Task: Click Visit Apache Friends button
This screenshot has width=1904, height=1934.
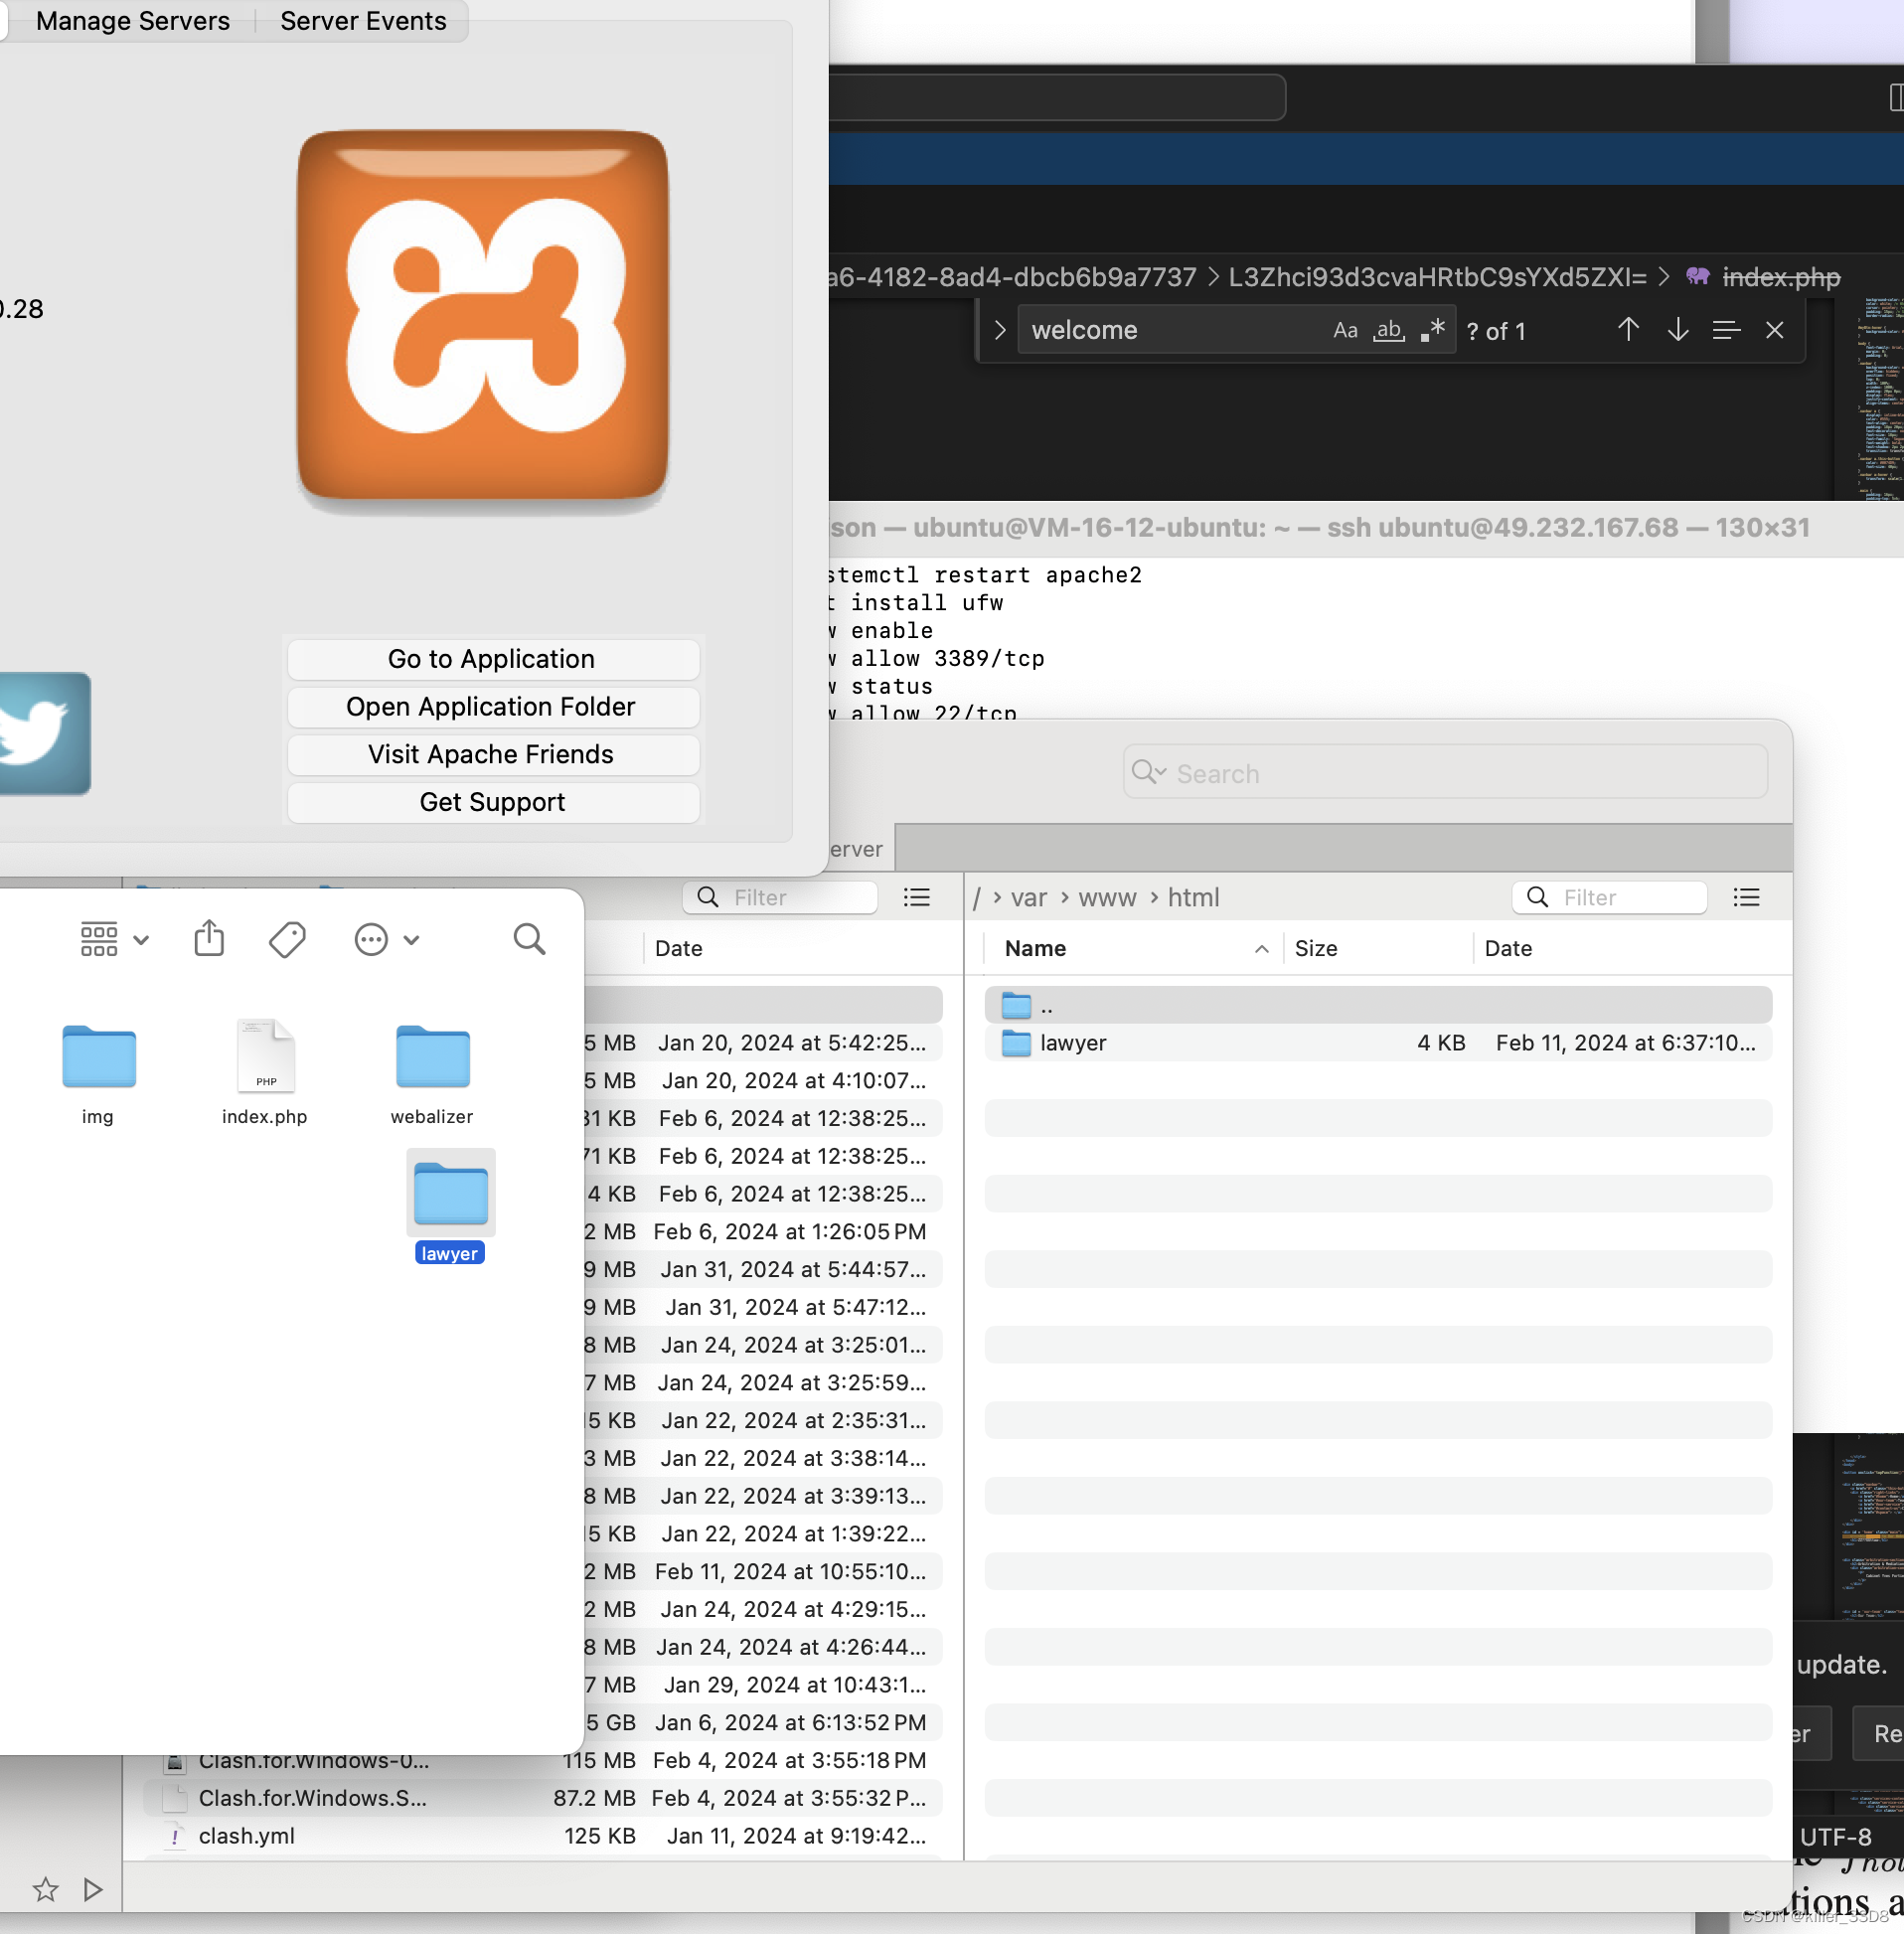Action: click(x=492, y=754)
